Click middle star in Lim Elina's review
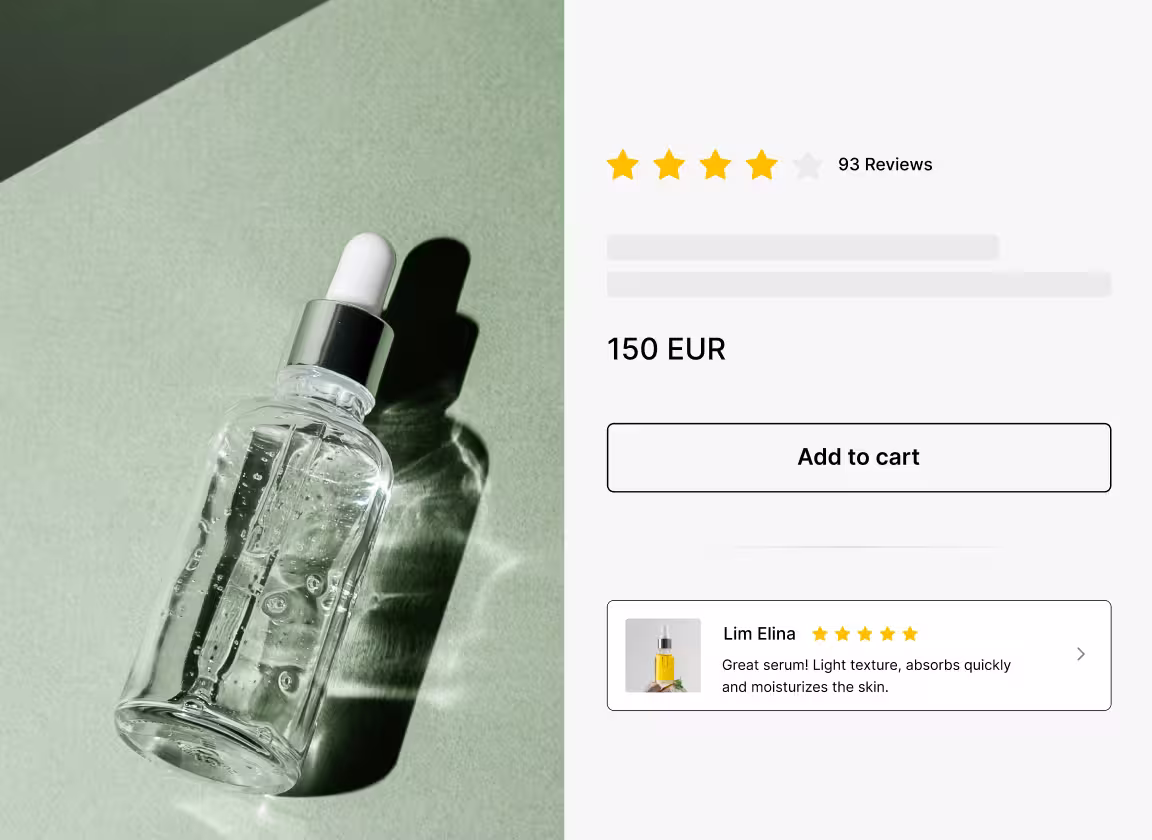This screenshot has width=1152, height=840. pos(865,633)
